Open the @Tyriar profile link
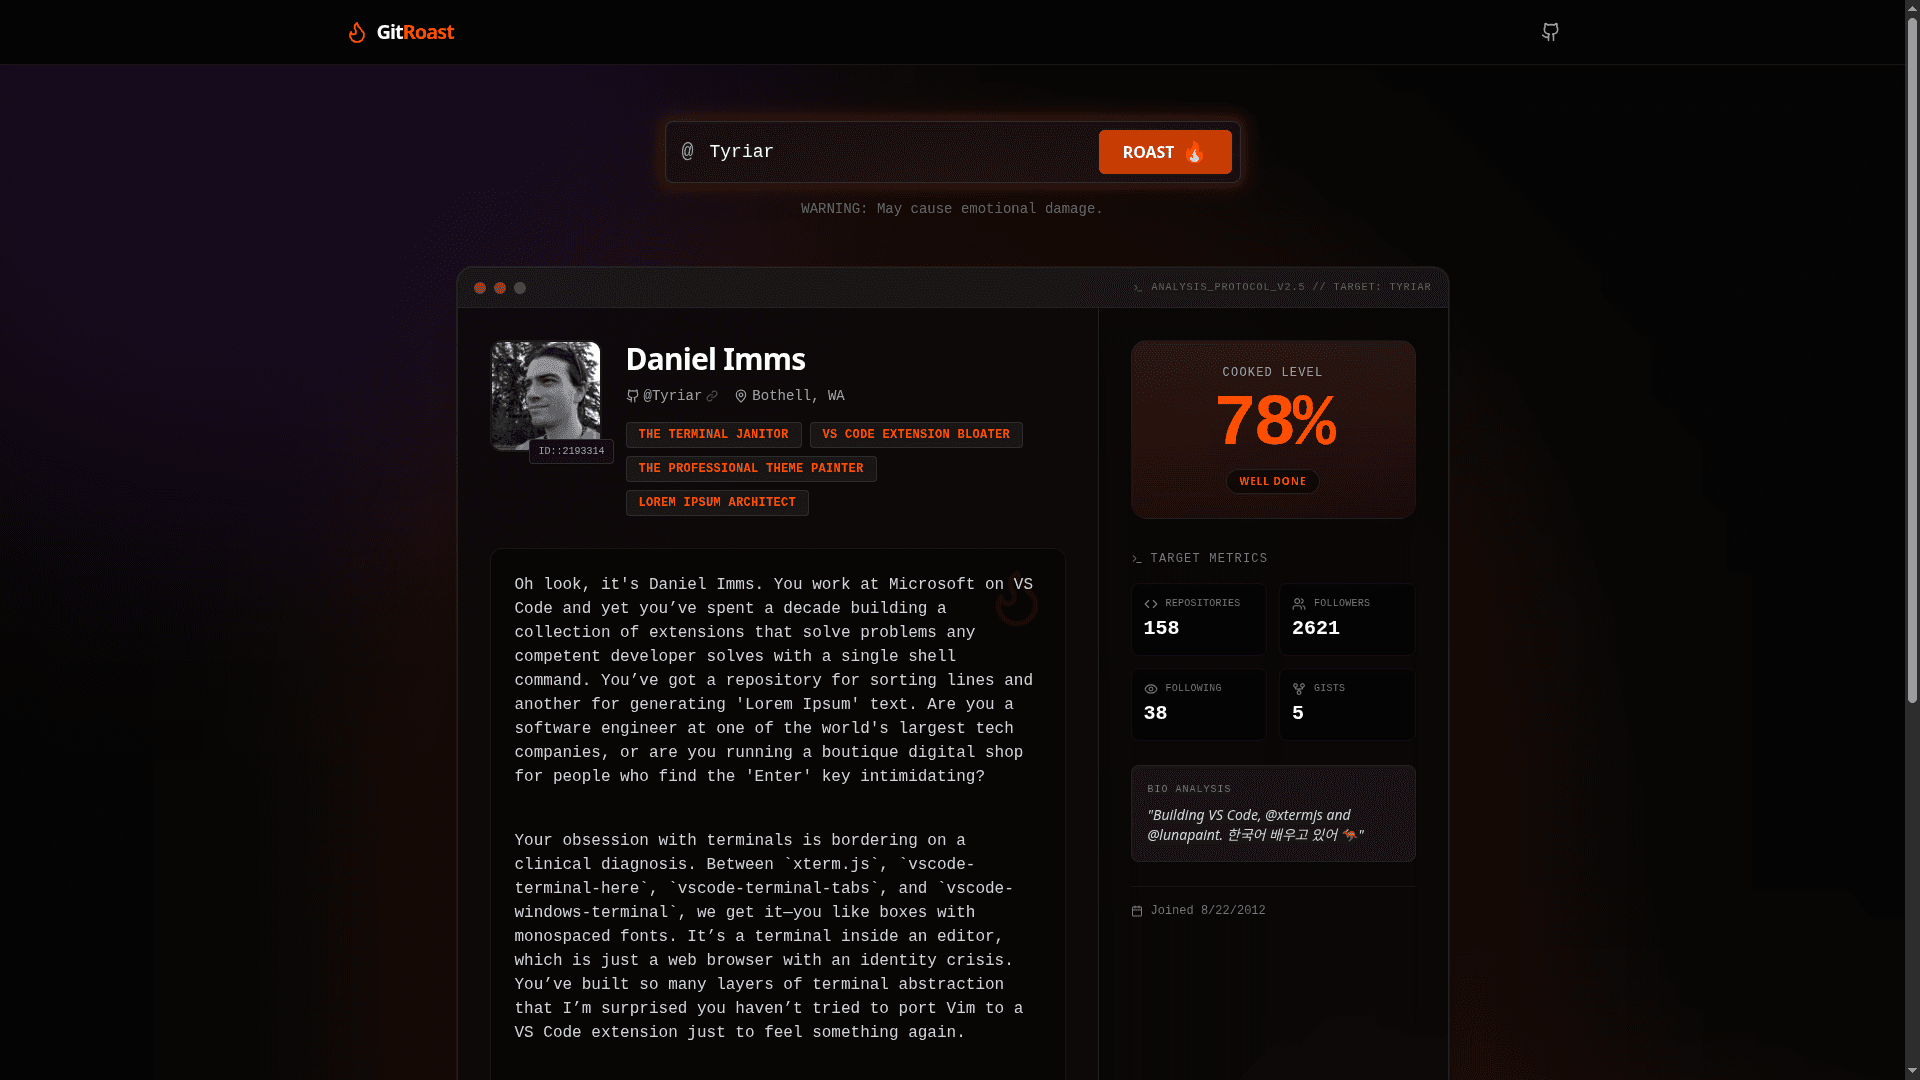This screenshot has width=1920, height=1080. (x=672, y=396)
